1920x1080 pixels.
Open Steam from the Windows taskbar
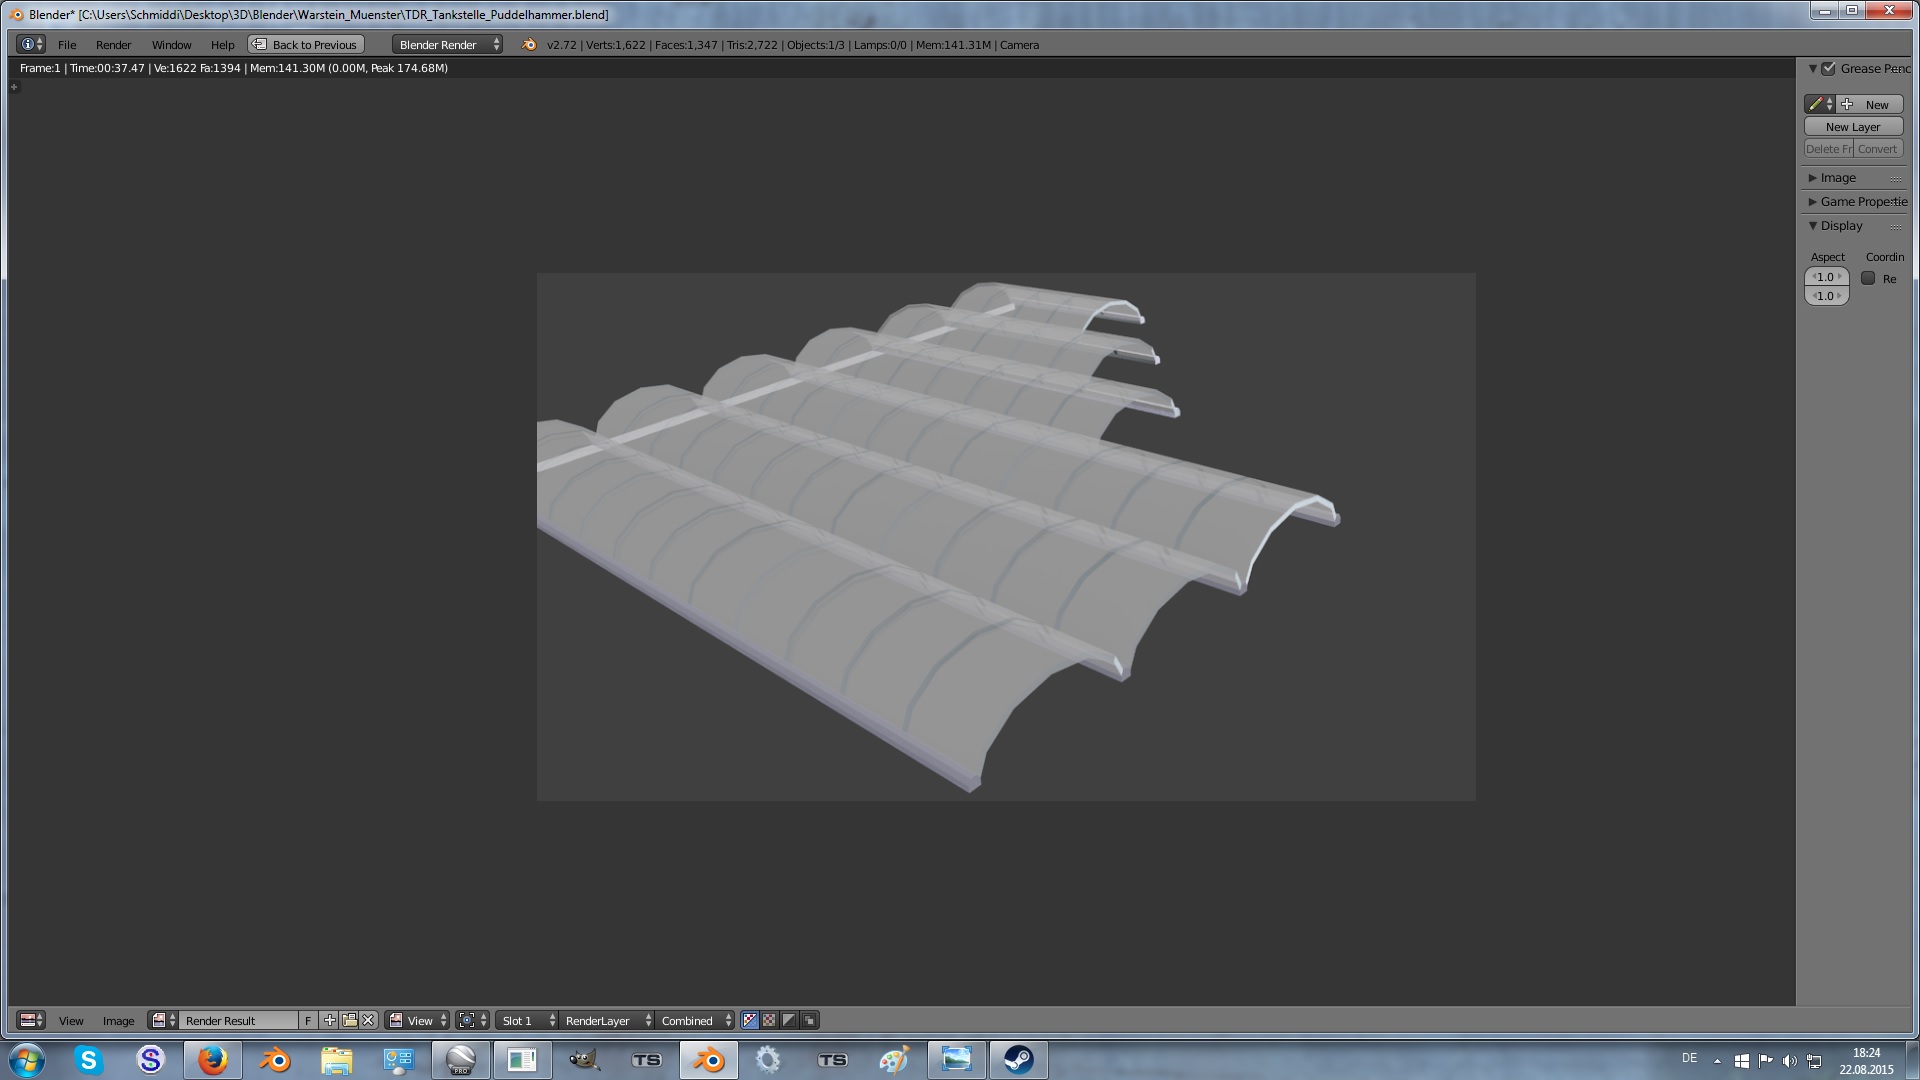pos(1018,1059)
